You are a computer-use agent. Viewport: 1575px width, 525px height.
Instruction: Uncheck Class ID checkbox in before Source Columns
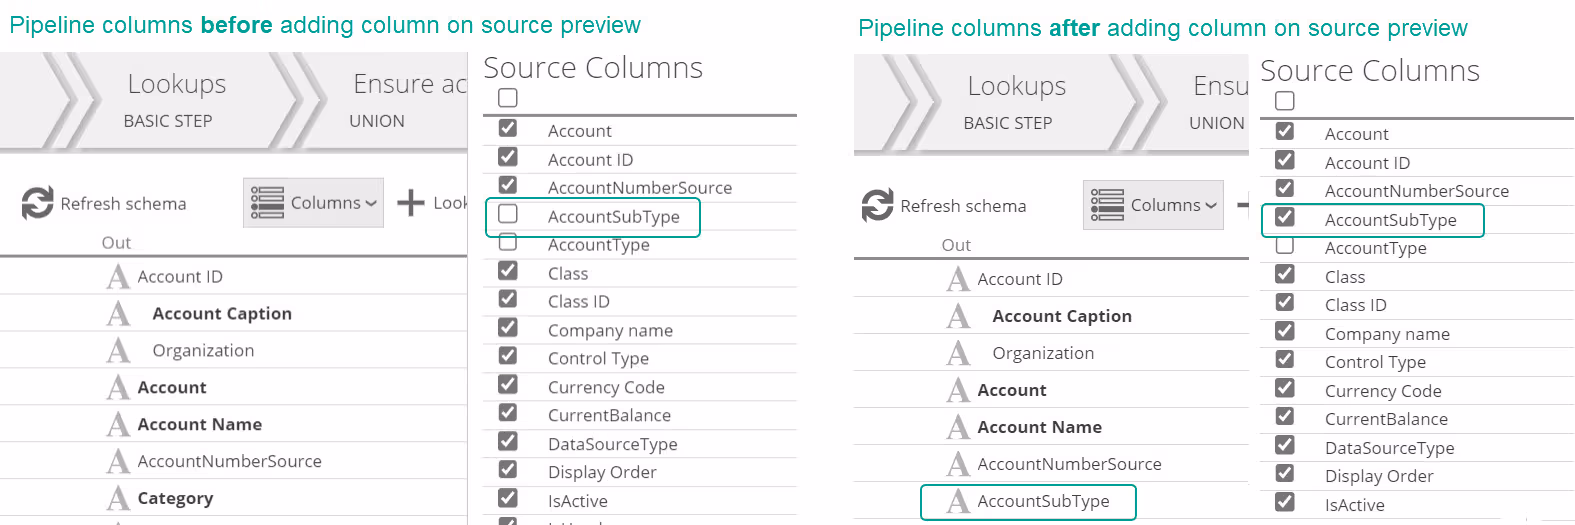(x=508, y=299)
